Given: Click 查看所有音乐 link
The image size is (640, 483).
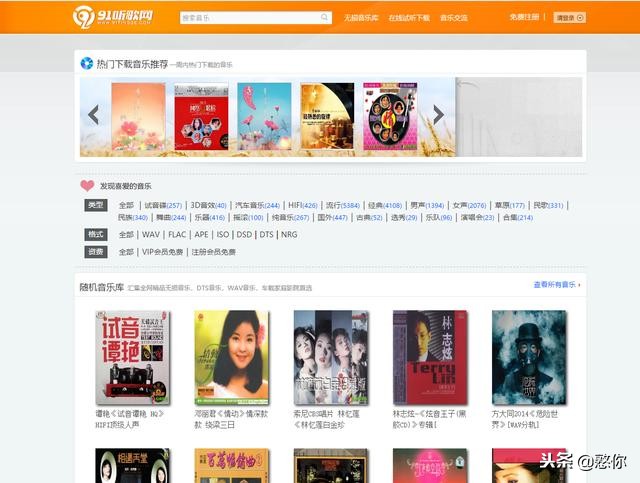Looking at the screenshot, I should (557, 285).
